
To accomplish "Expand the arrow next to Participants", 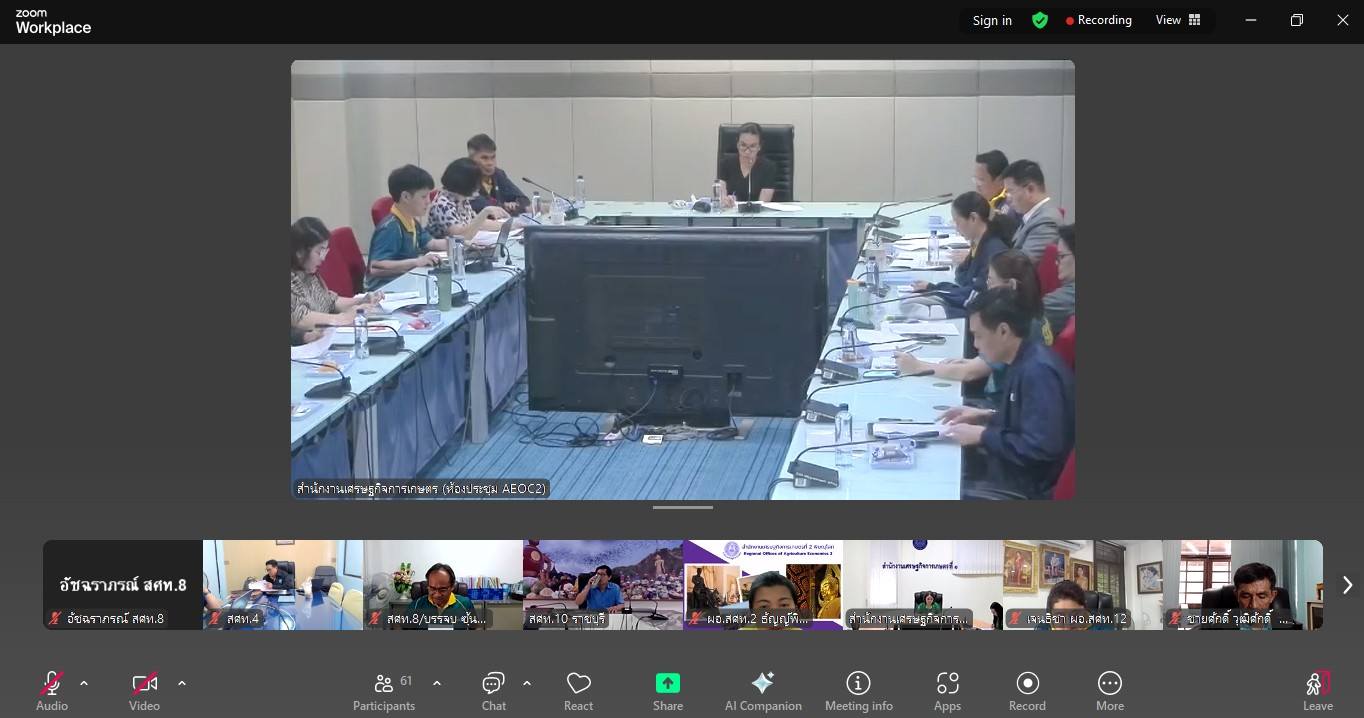I will 437,683.
